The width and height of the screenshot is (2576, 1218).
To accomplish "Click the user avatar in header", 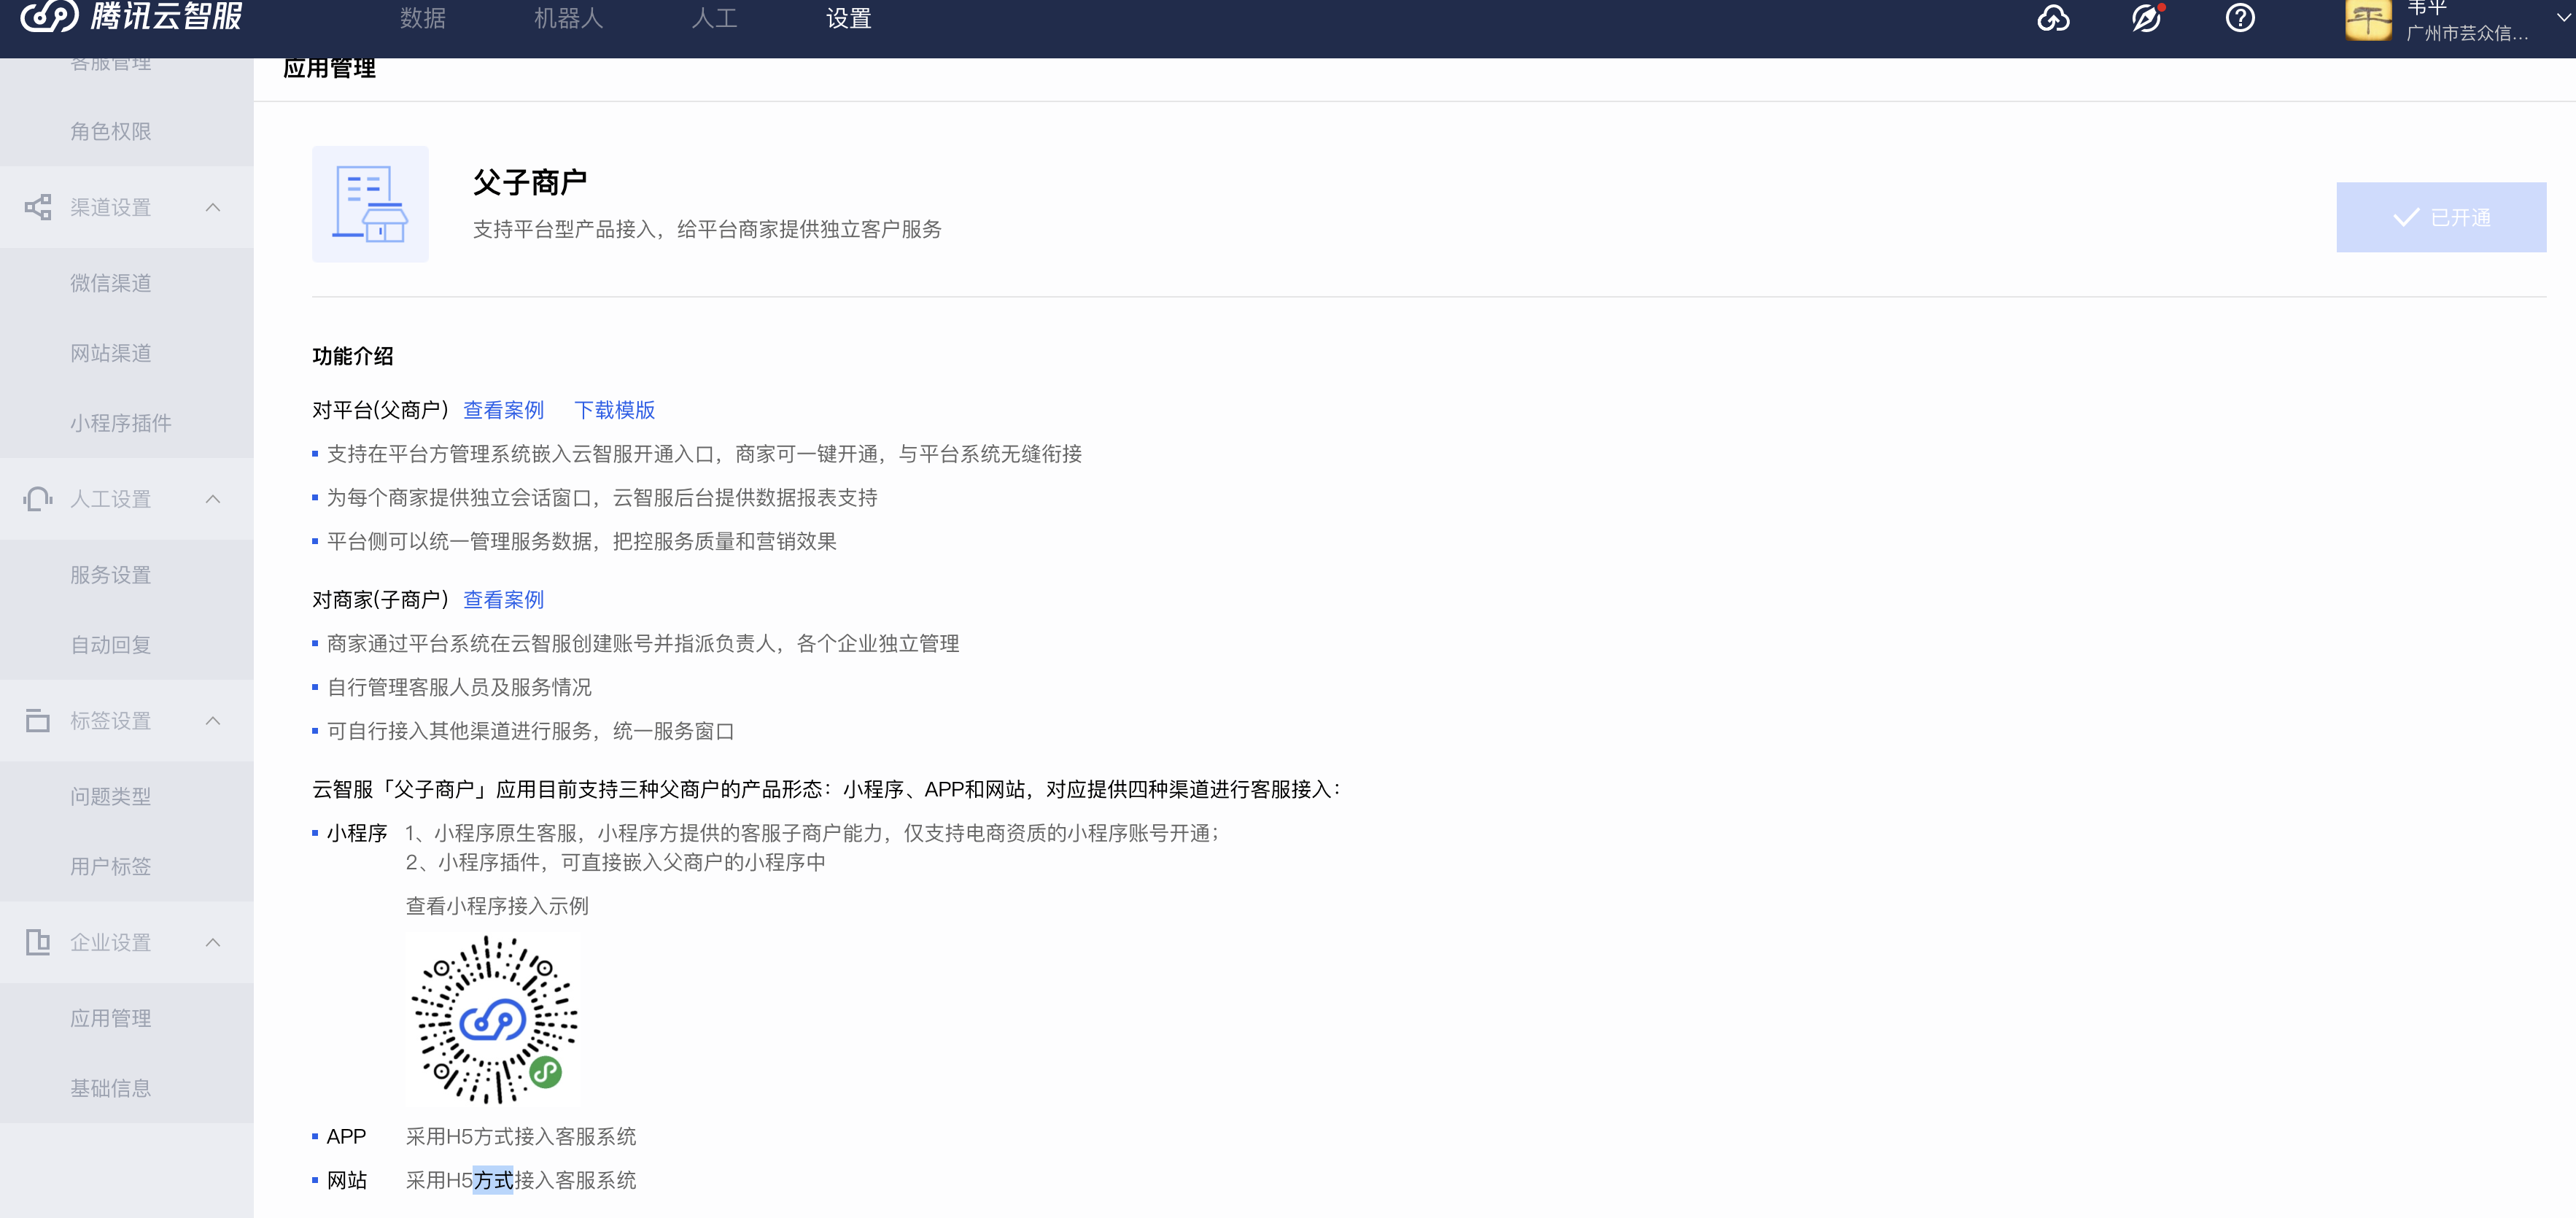I will pyautogui.click(x=2368, y=20).
